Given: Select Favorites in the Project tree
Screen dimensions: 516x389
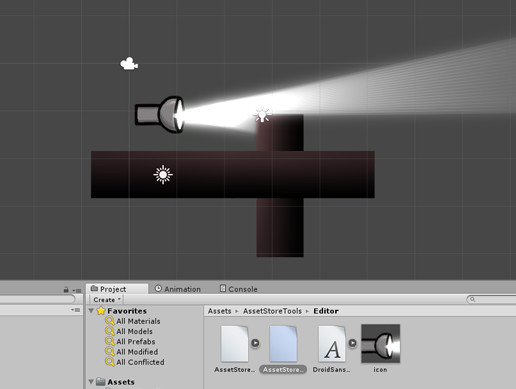Looking at the screenshot, I should (127, 311).
